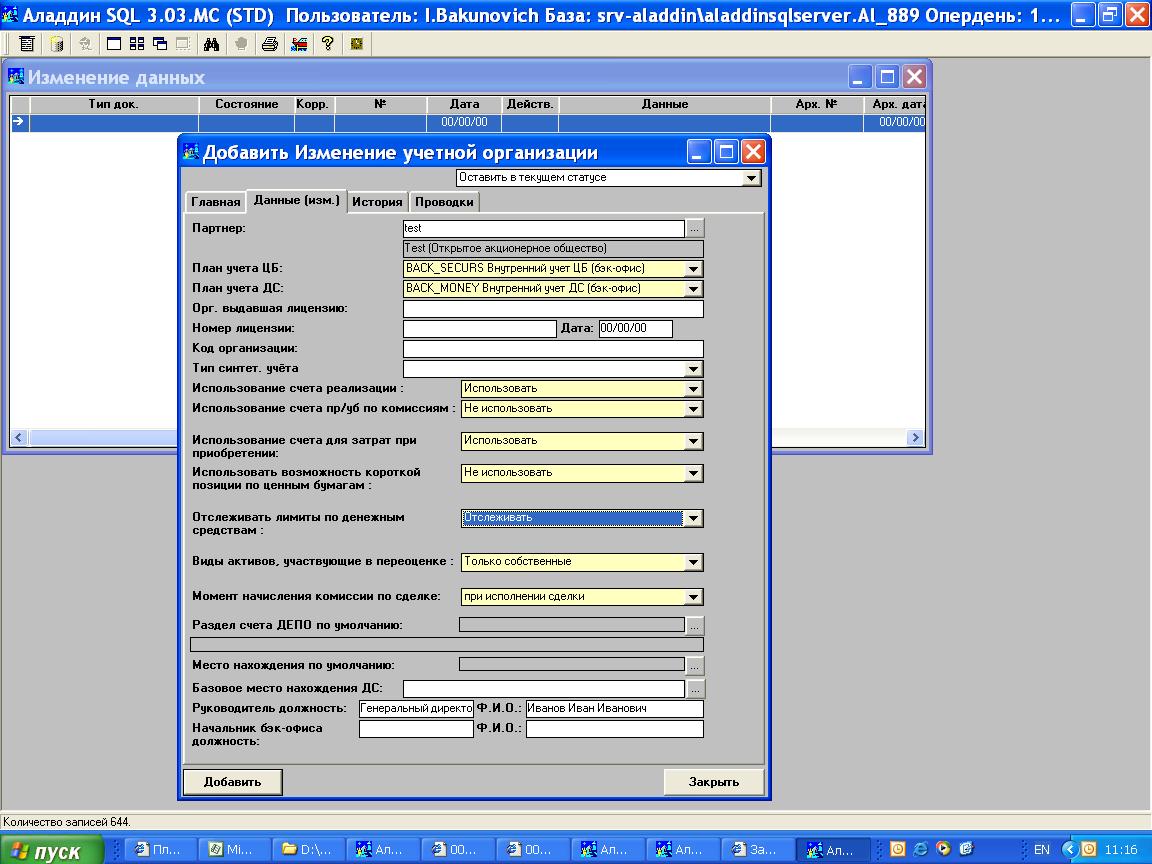Click the ship toolbar icon

[299, 44]
